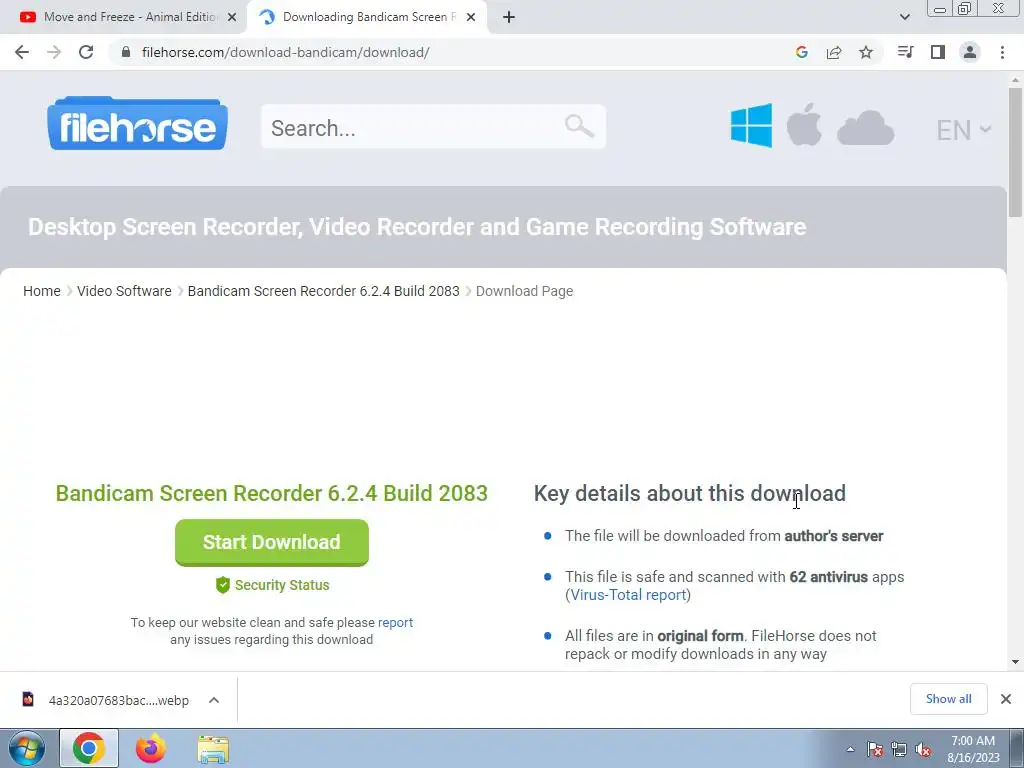This screenshot has height=768, width=1024.
Task: Open the Chrome profile avatar
Action: (970, 52)
